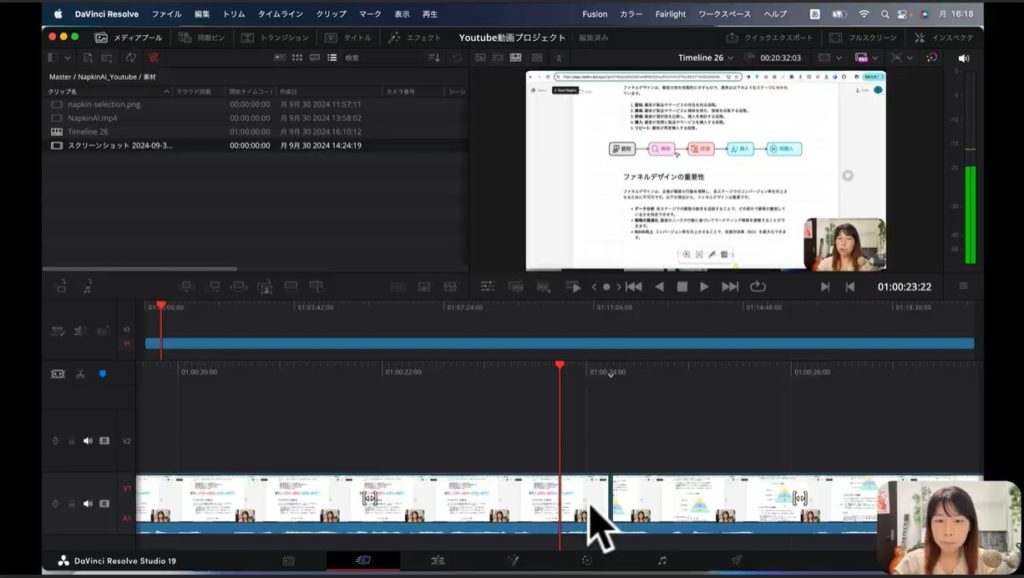Open the メディアプール panel
This screenshot has height=578, width=1024.
127,37
